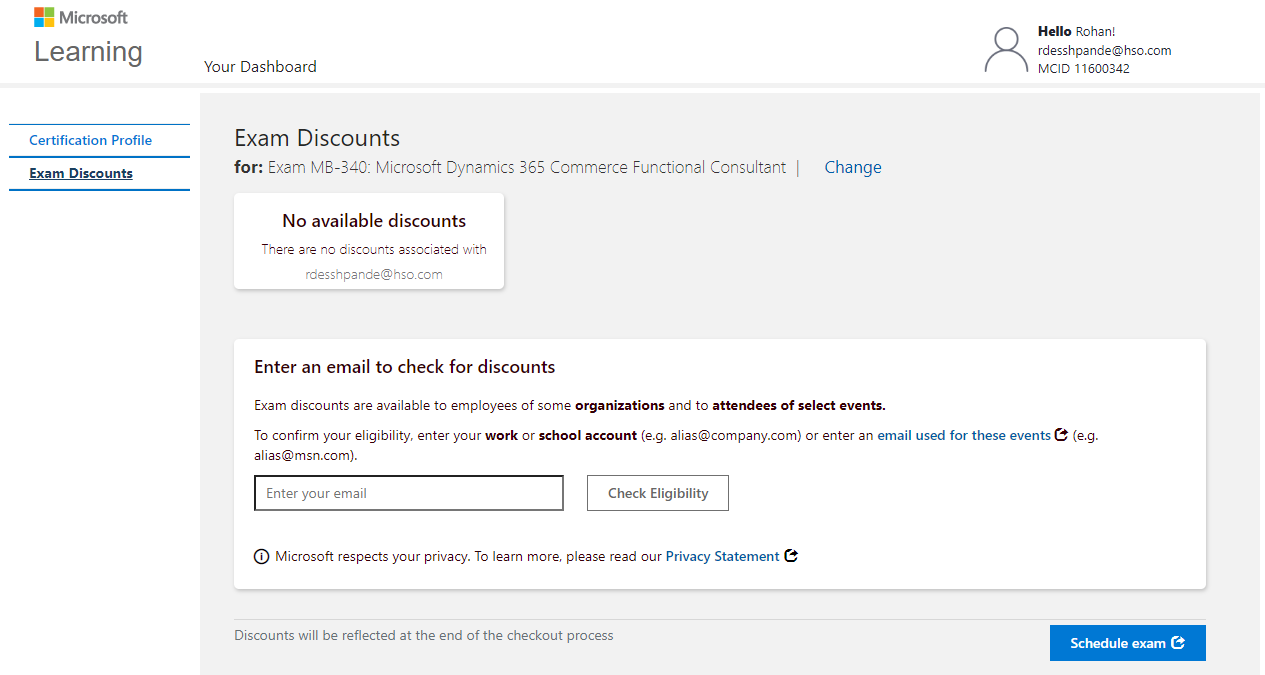Click 'Enter an email to check for discounts' heading
This screenshot has height=675, width=1265.
pos(405,367)
